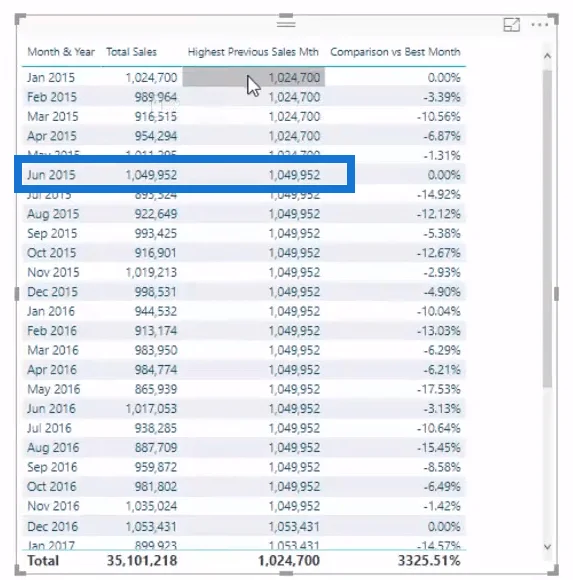Click scrollbar down arrow
573x580 pixels.
[547, 547]
